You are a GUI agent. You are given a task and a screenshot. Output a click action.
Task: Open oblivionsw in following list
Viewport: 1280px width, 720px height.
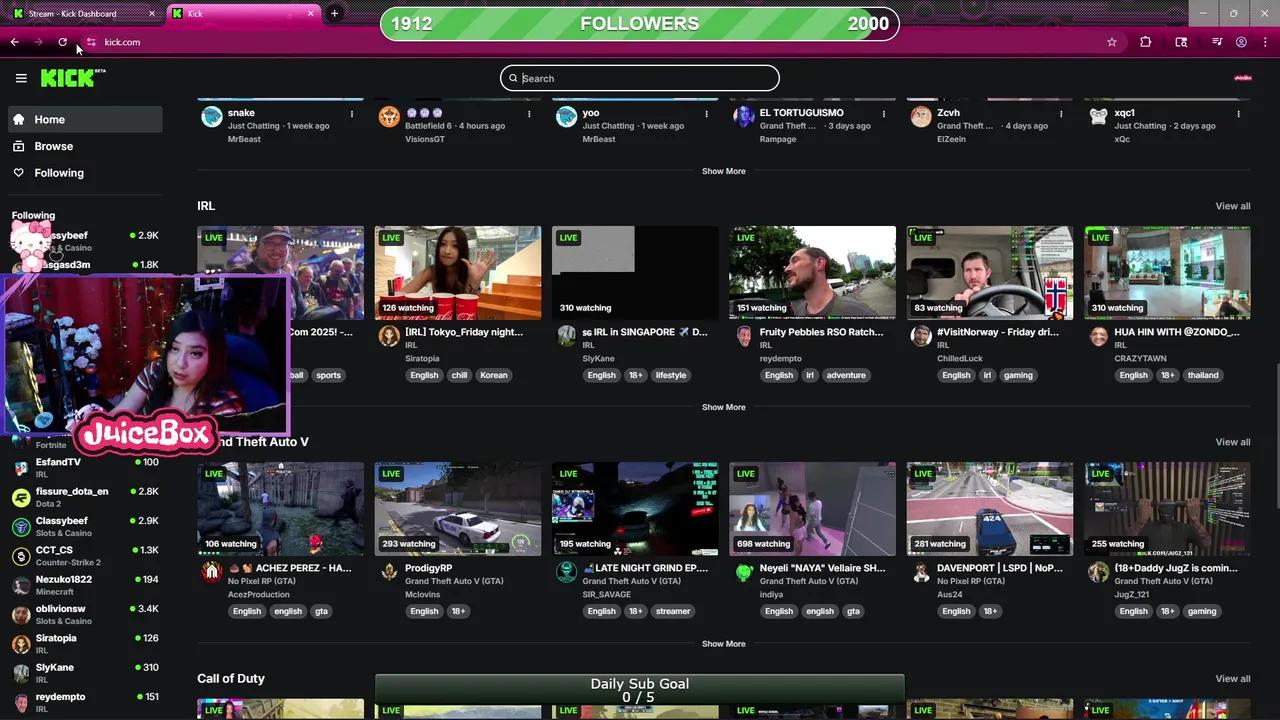[85, 614]
